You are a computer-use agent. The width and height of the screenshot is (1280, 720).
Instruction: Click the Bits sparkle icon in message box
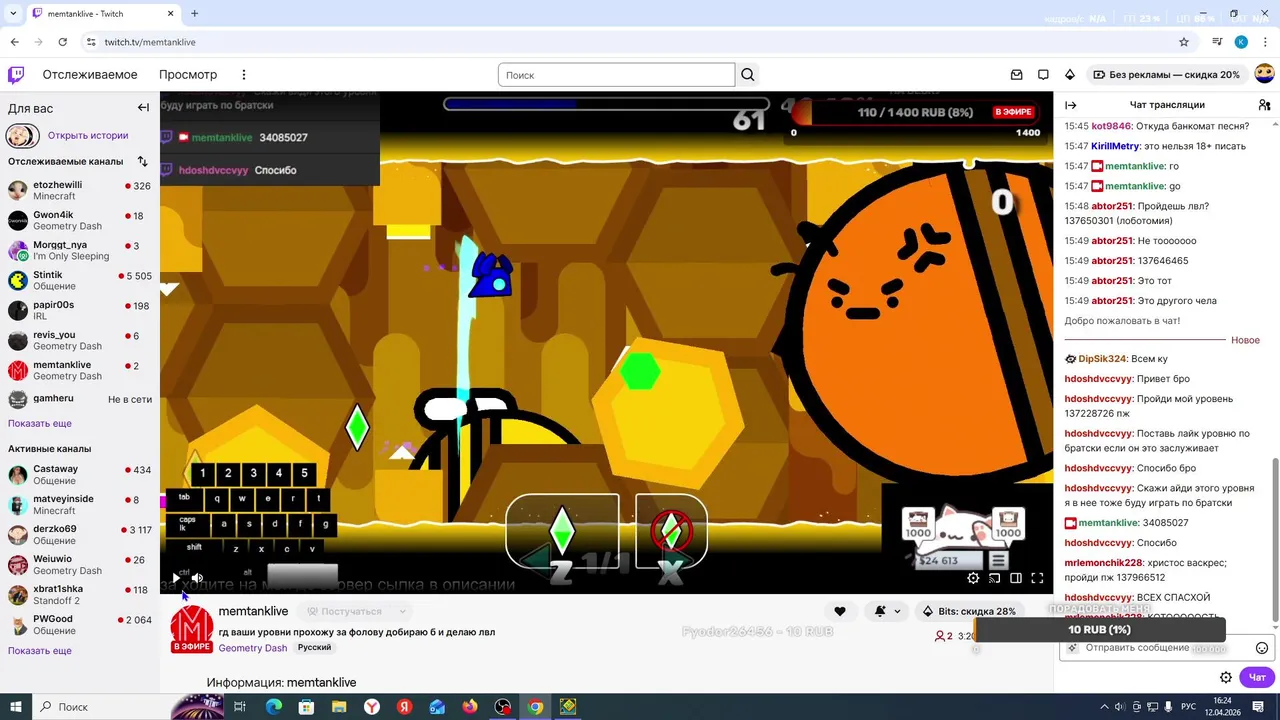click(x=1072, y=648)
